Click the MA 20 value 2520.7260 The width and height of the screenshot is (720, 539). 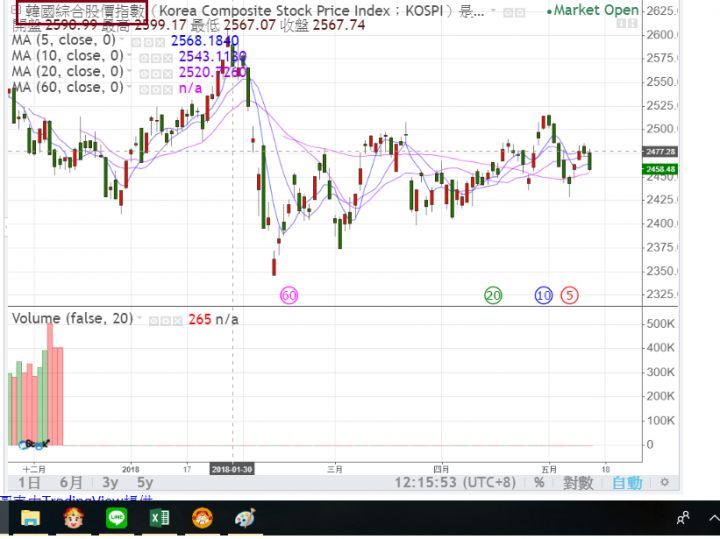tap(213, 72)
